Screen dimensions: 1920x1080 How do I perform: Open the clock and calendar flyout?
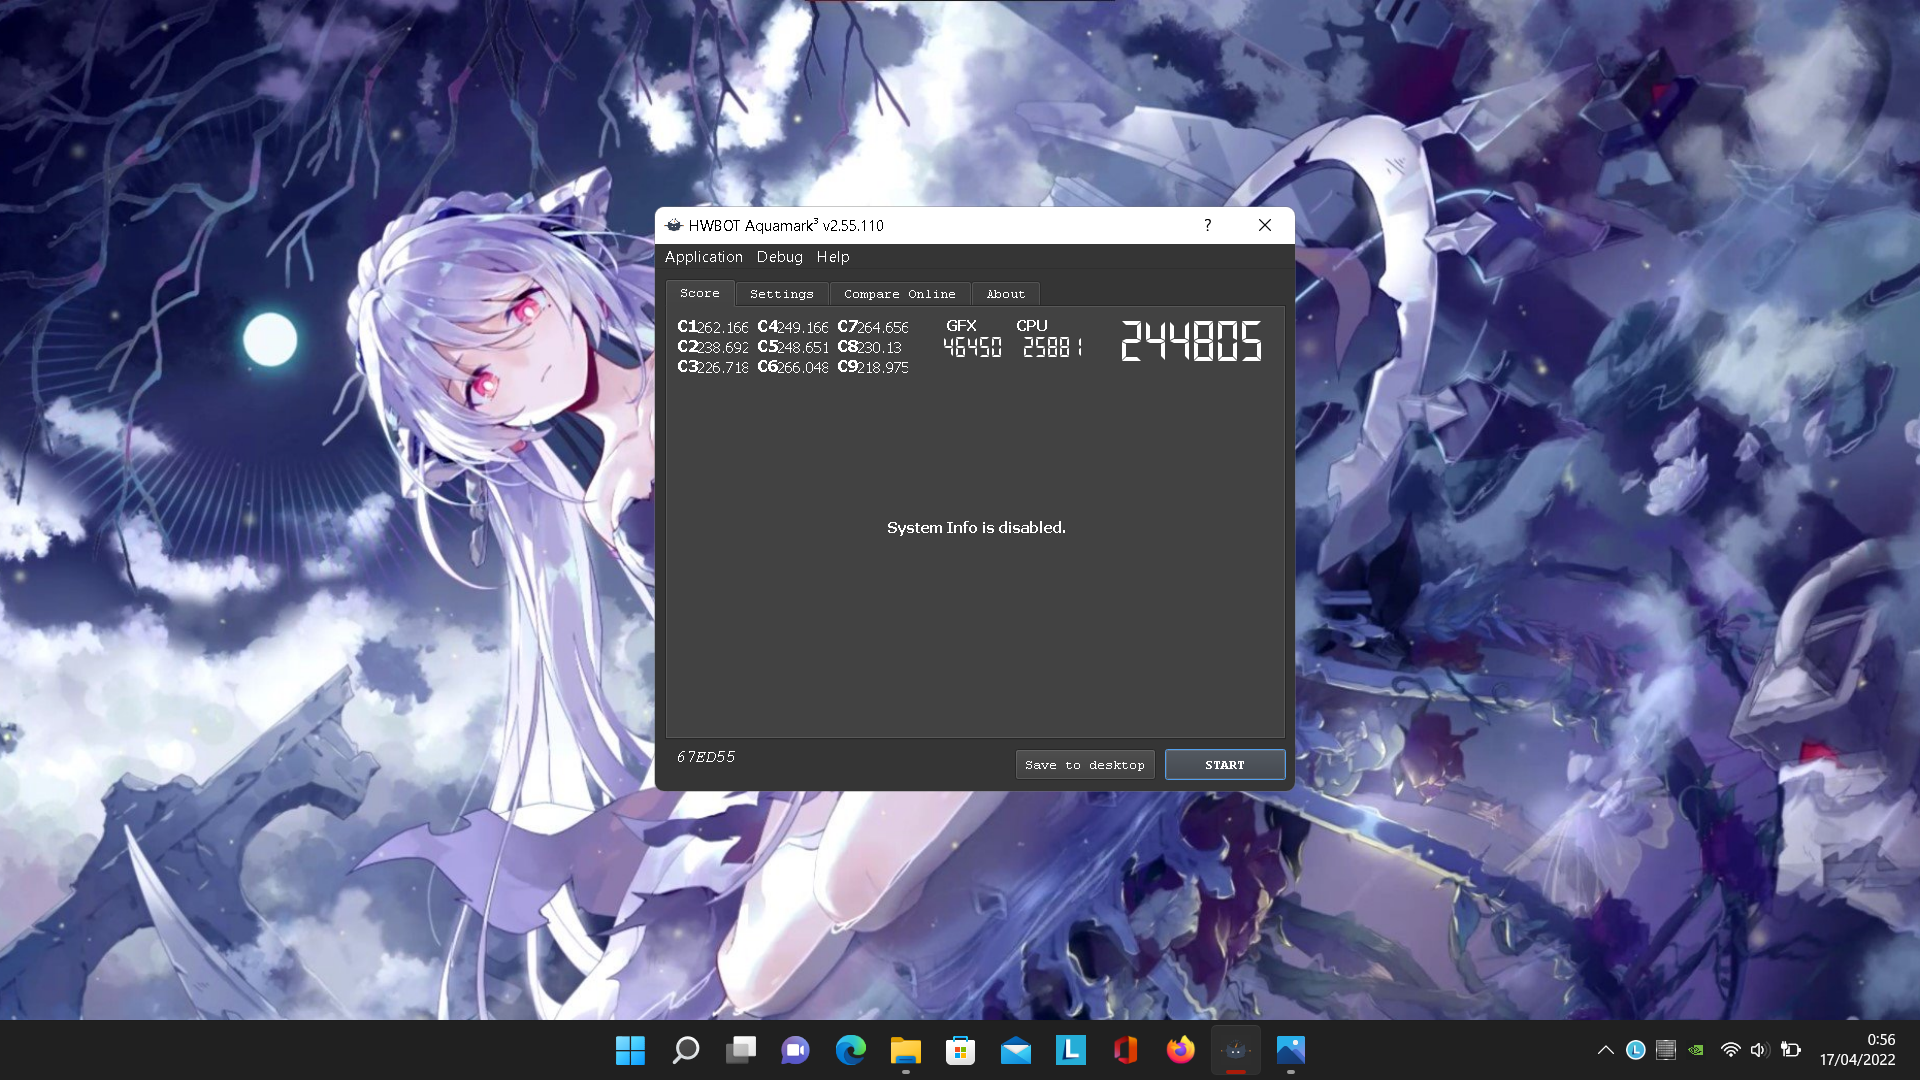click(x=1857, y=1050)
